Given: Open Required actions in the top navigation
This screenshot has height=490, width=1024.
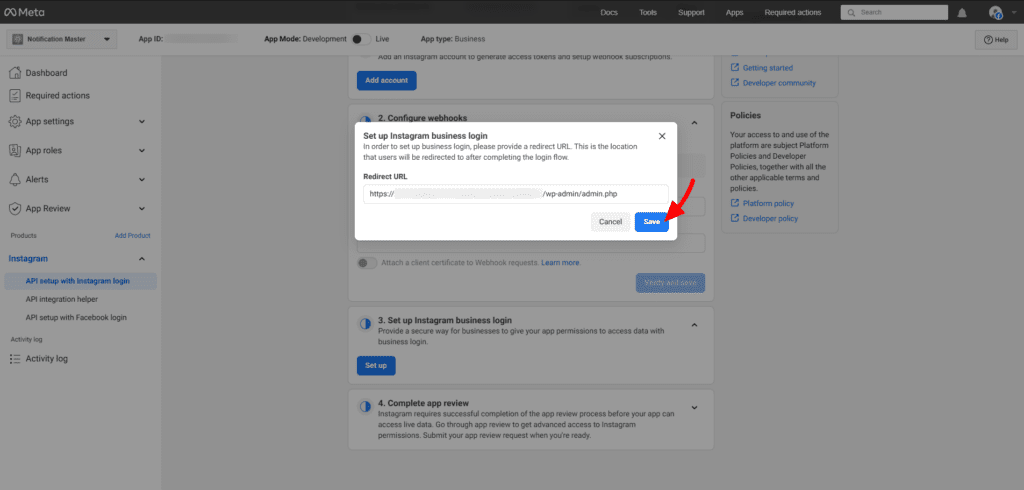Looking at the screenshot, I should (x=793, y=12).
